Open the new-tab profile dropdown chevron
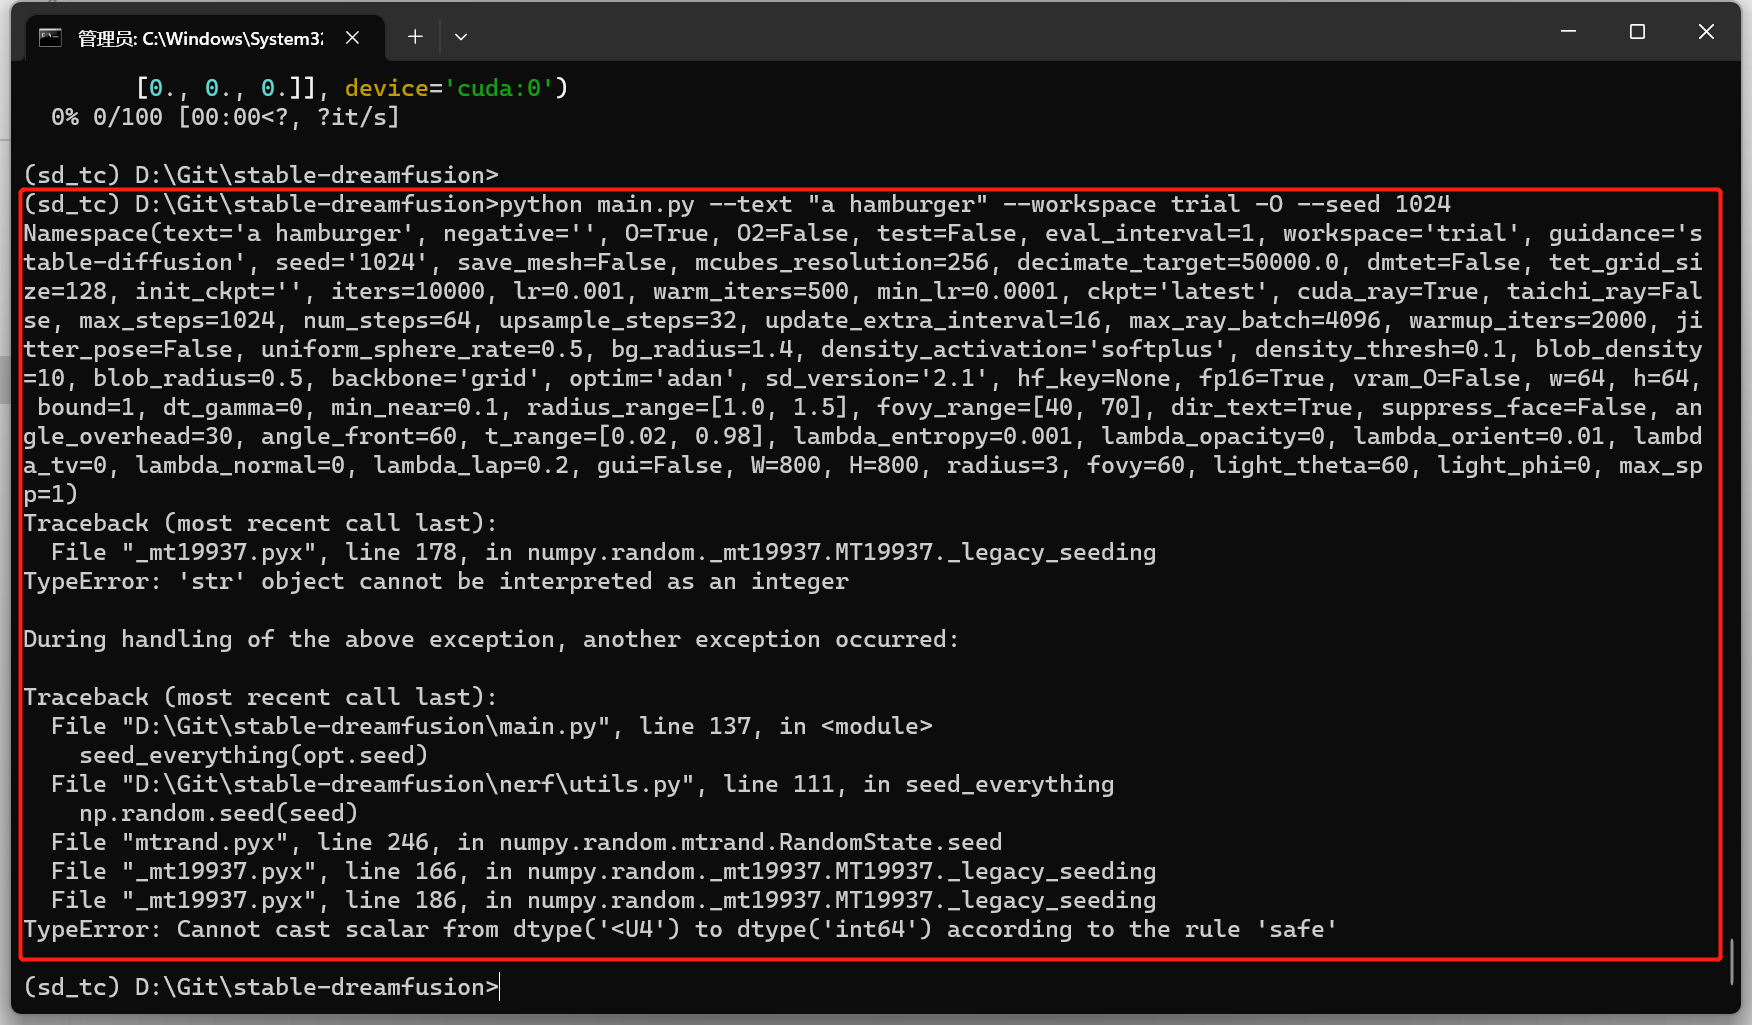The image size is (1752, 1025). tap(460, 36)
